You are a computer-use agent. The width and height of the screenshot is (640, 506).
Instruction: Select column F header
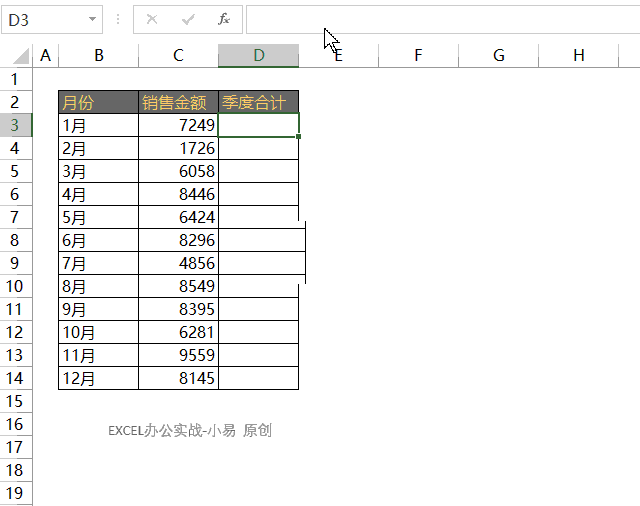[418, 55]
